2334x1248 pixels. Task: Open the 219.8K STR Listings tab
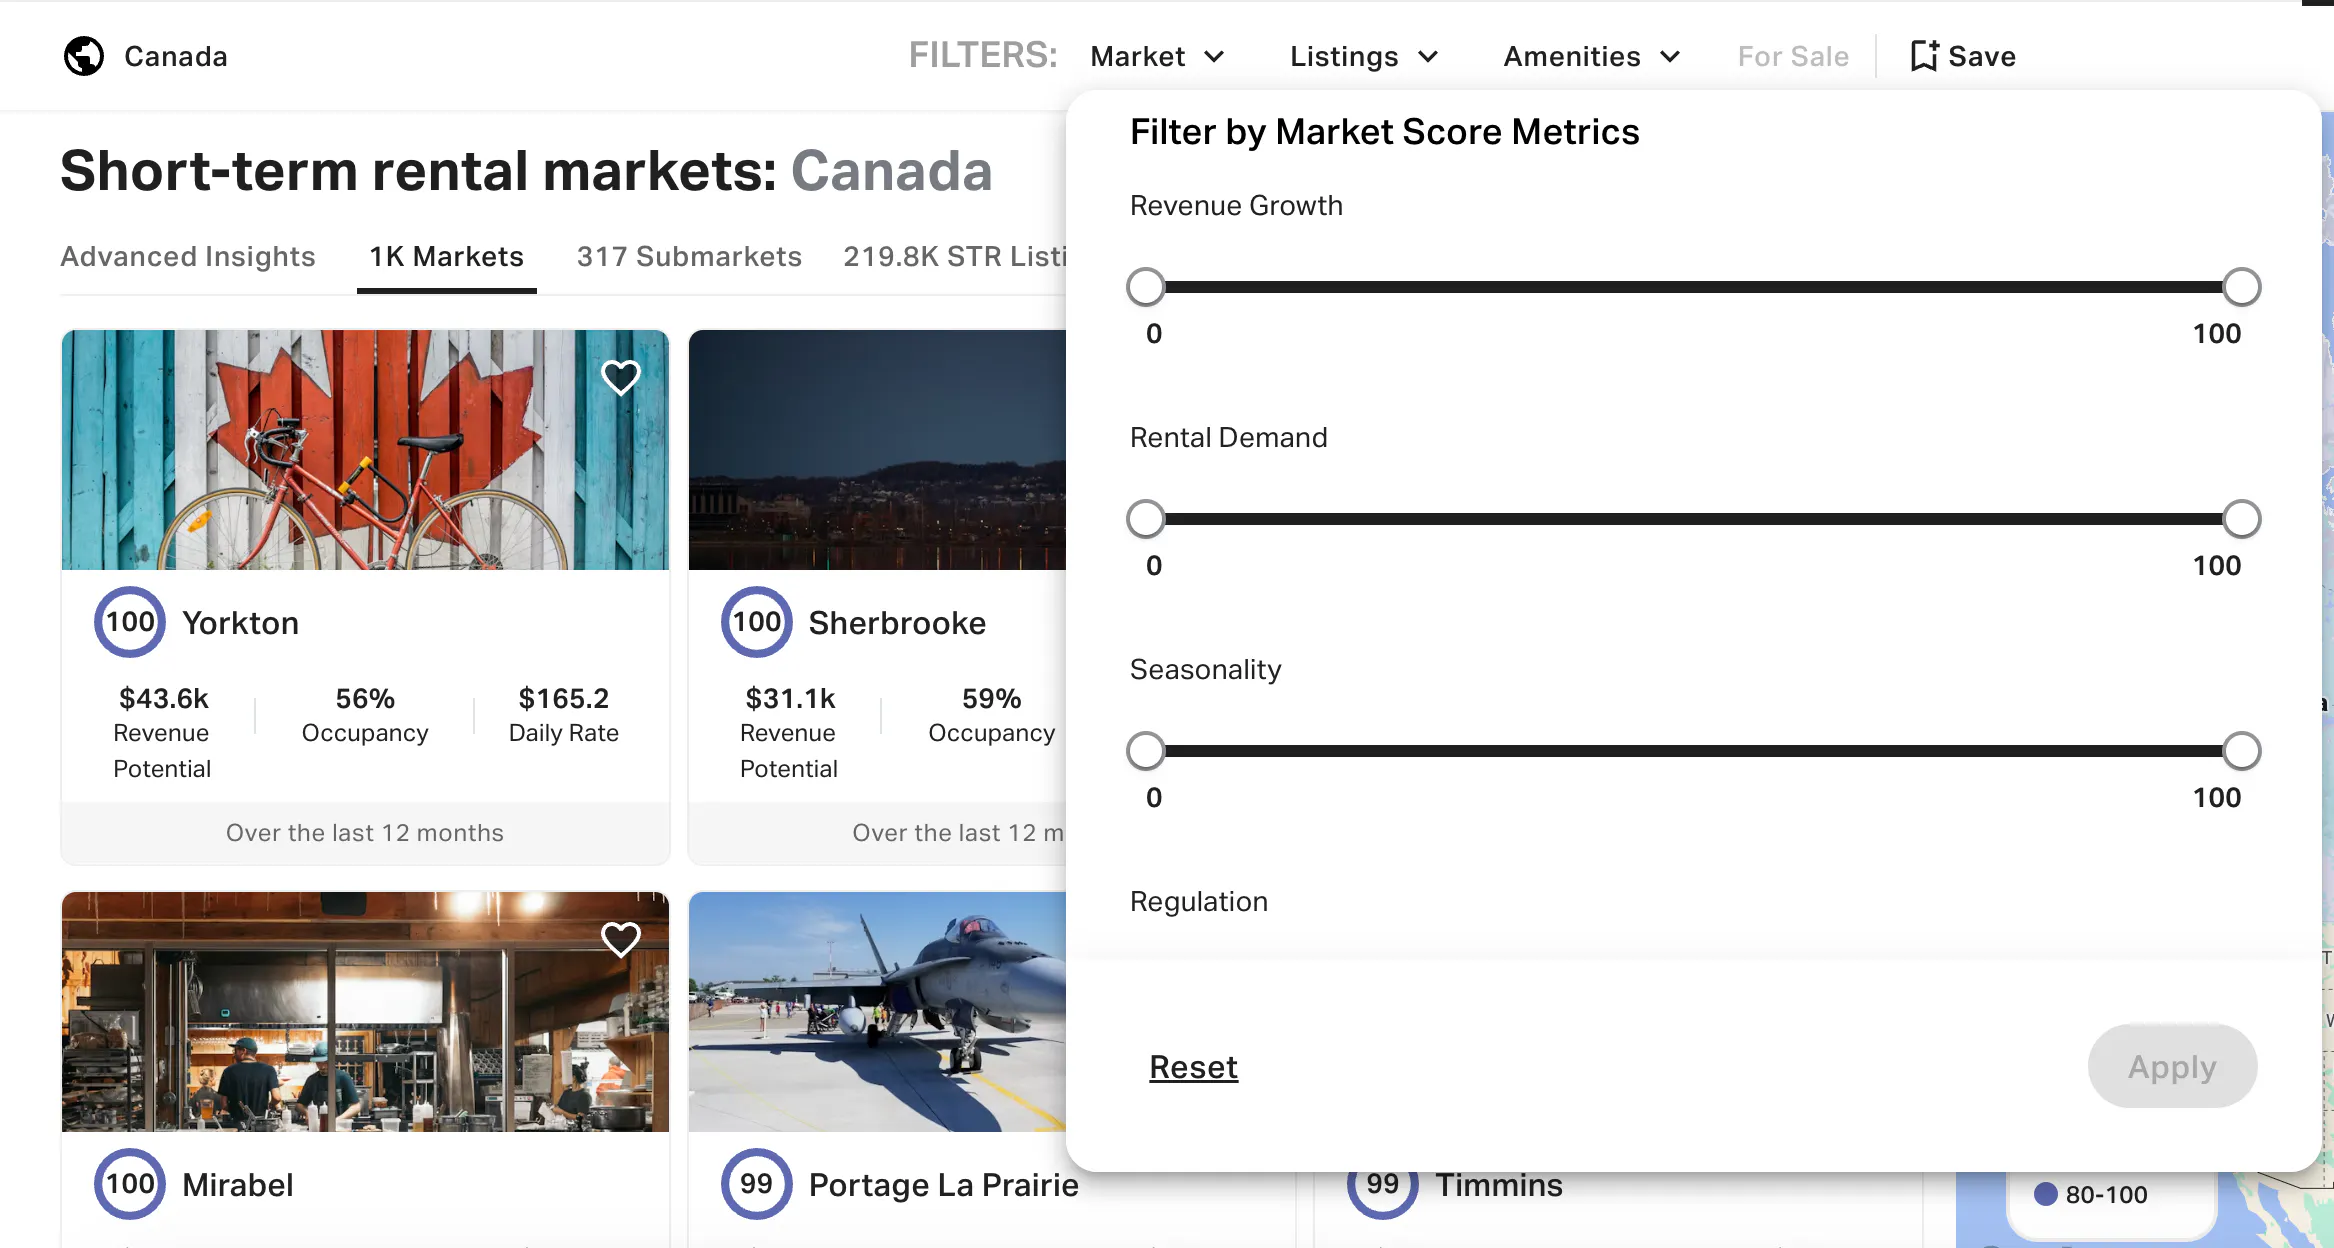pyautogui.click(x=954, y=257)
